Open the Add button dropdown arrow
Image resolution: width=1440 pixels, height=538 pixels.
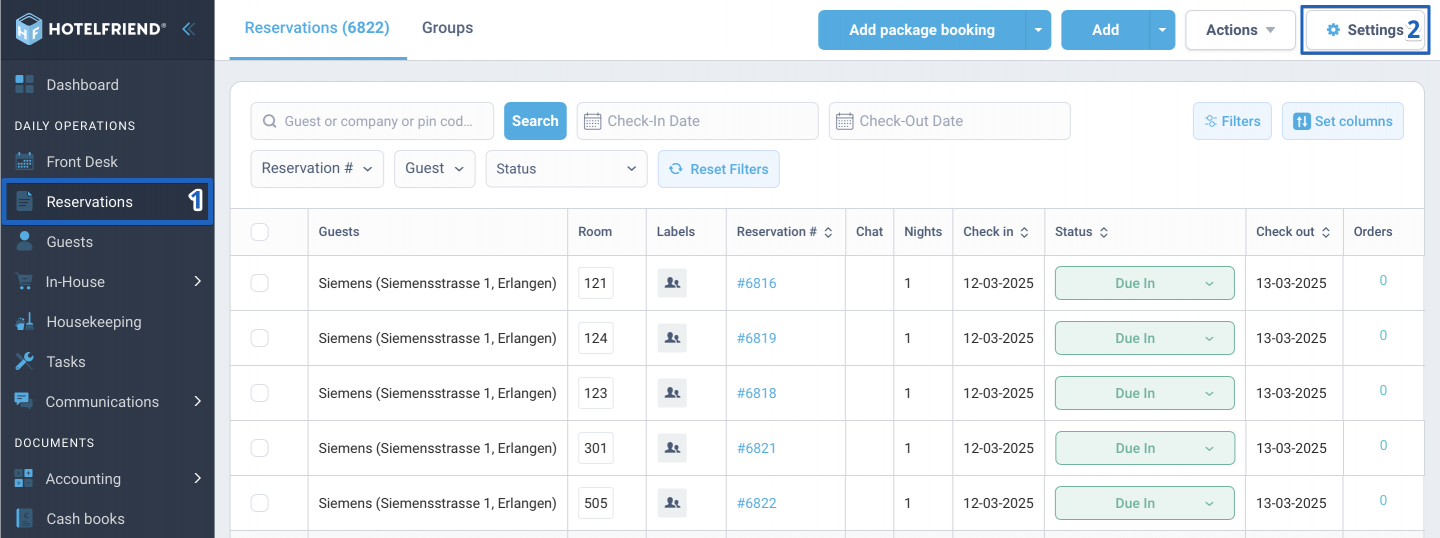pos(1162,30)
